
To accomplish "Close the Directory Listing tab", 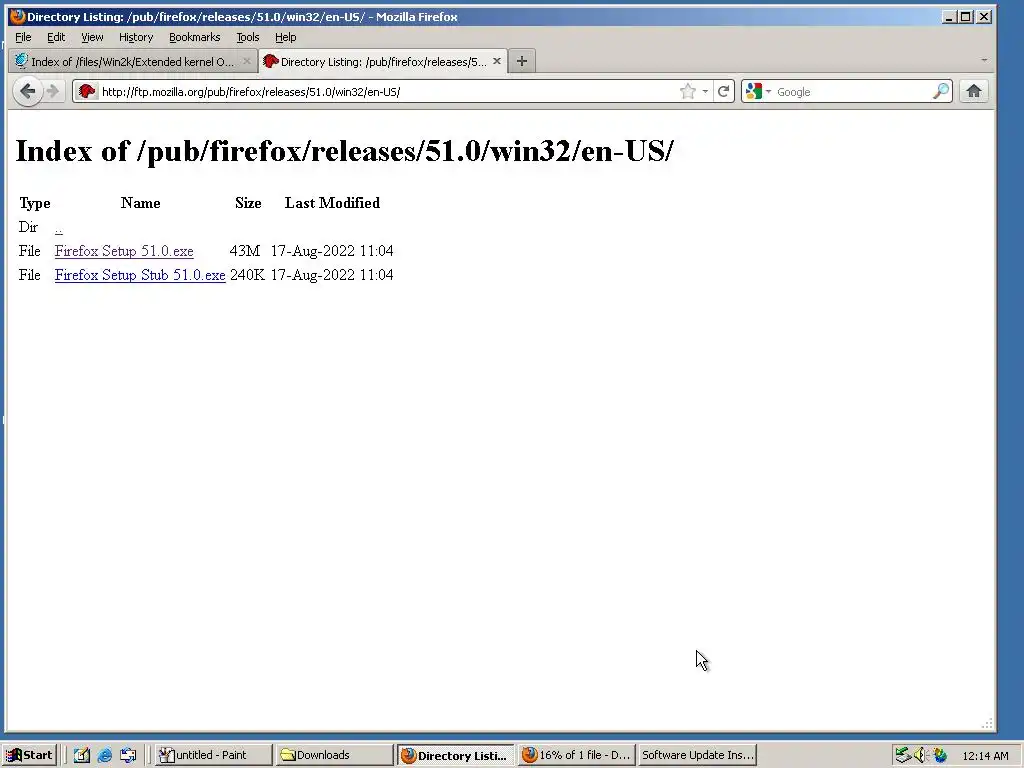I will tap(497, 61).
